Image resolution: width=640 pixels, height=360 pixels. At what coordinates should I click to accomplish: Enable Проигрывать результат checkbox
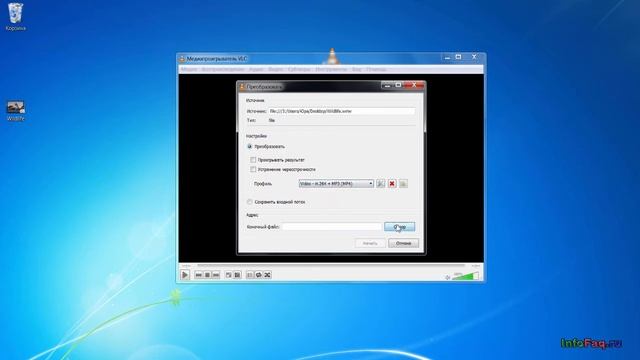click(278, 160)
